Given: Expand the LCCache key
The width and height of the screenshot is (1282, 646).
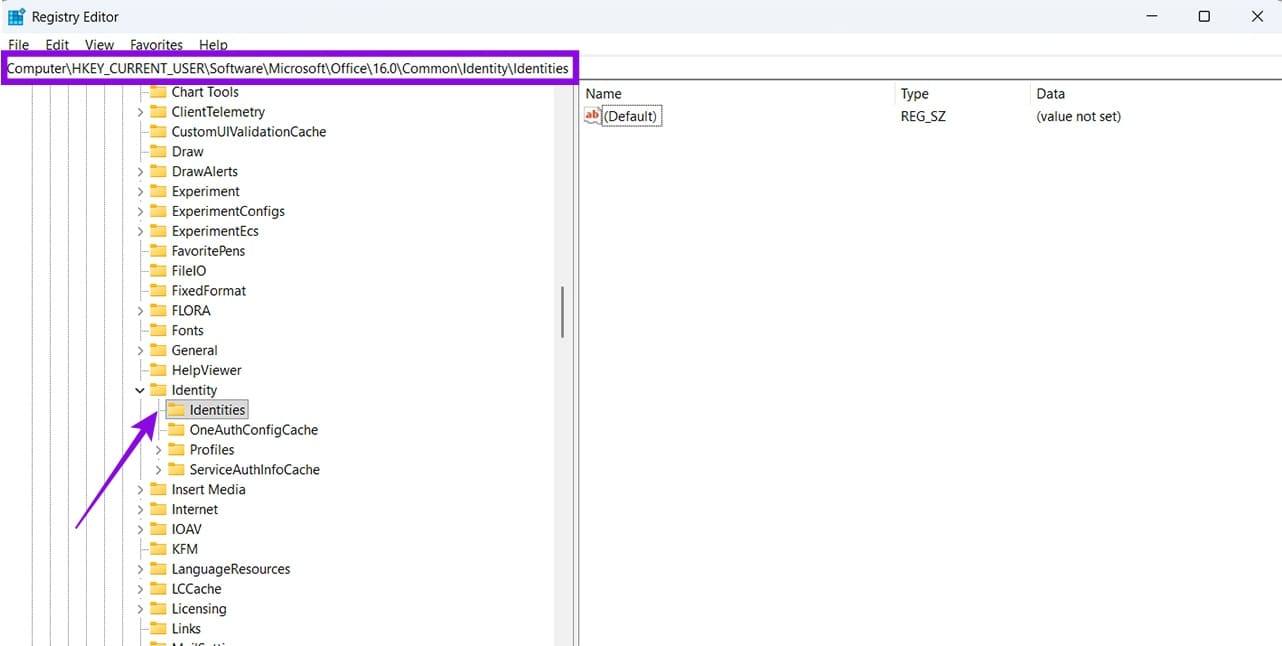Looking at the screenshot, I should [x=140, y=589].
